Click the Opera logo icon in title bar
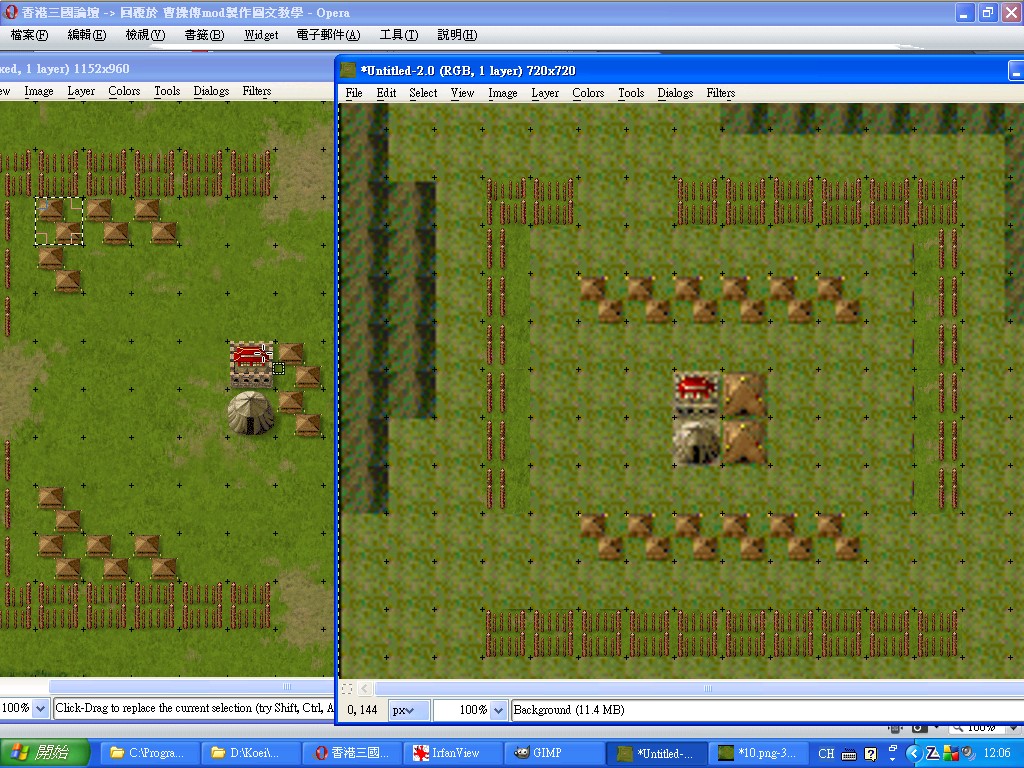Viewport: 1024px width, 768px height. [11, 12]
